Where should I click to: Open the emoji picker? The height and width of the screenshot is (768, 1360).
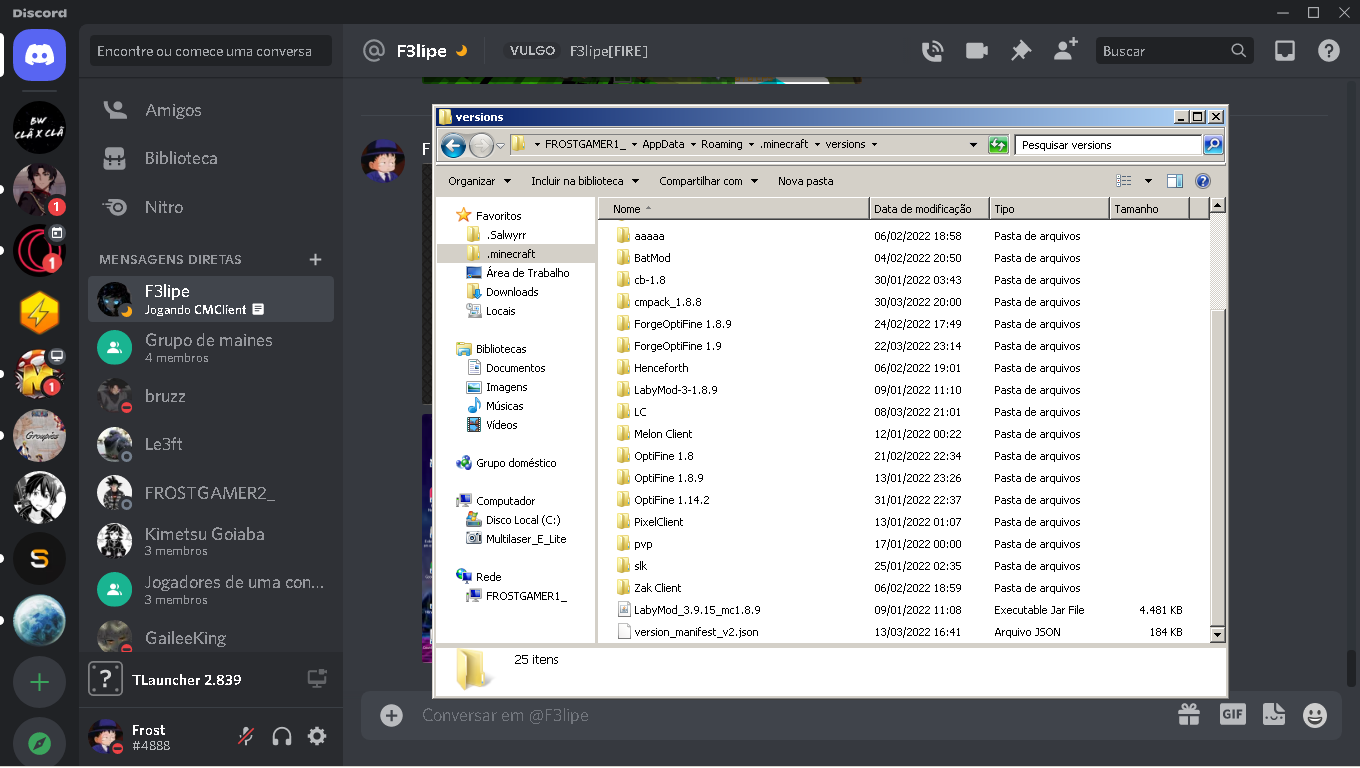(x=1315, y=715)
